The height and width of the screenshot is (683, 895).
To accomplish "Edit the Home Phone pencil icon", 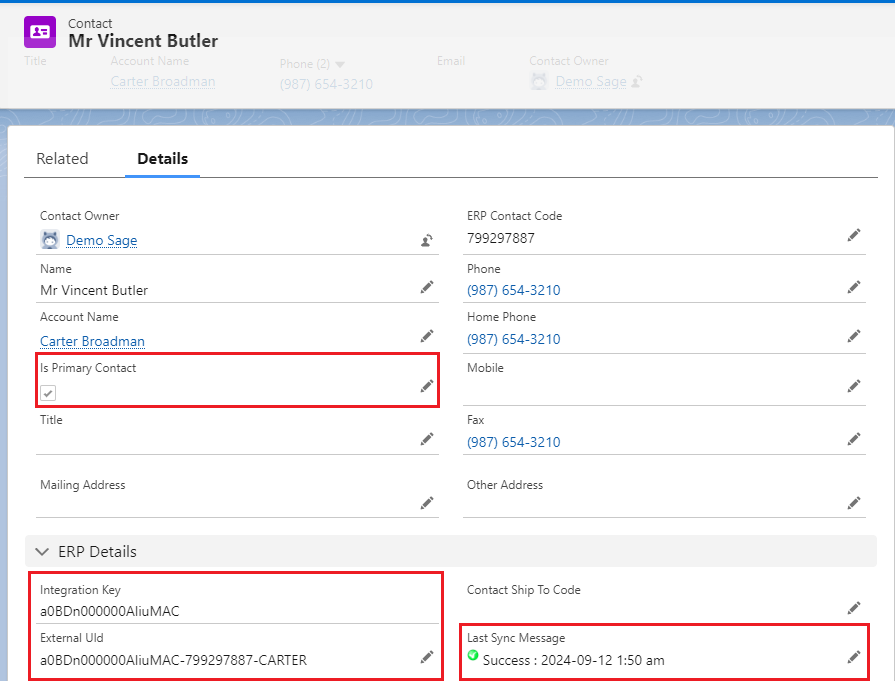I will click(x=854, y=336).
